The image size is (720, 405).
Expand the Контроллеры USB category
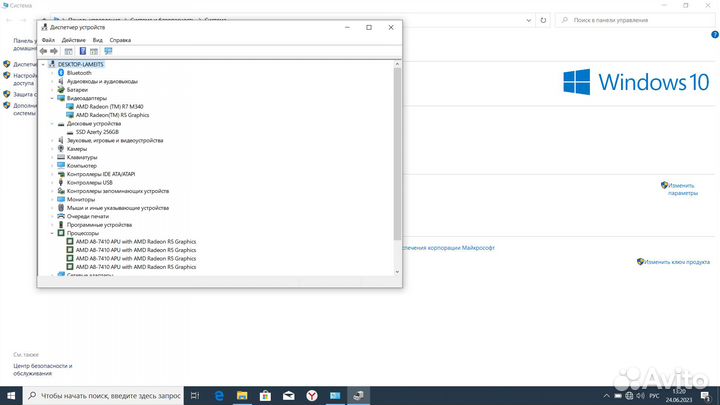tap(52, 182)
